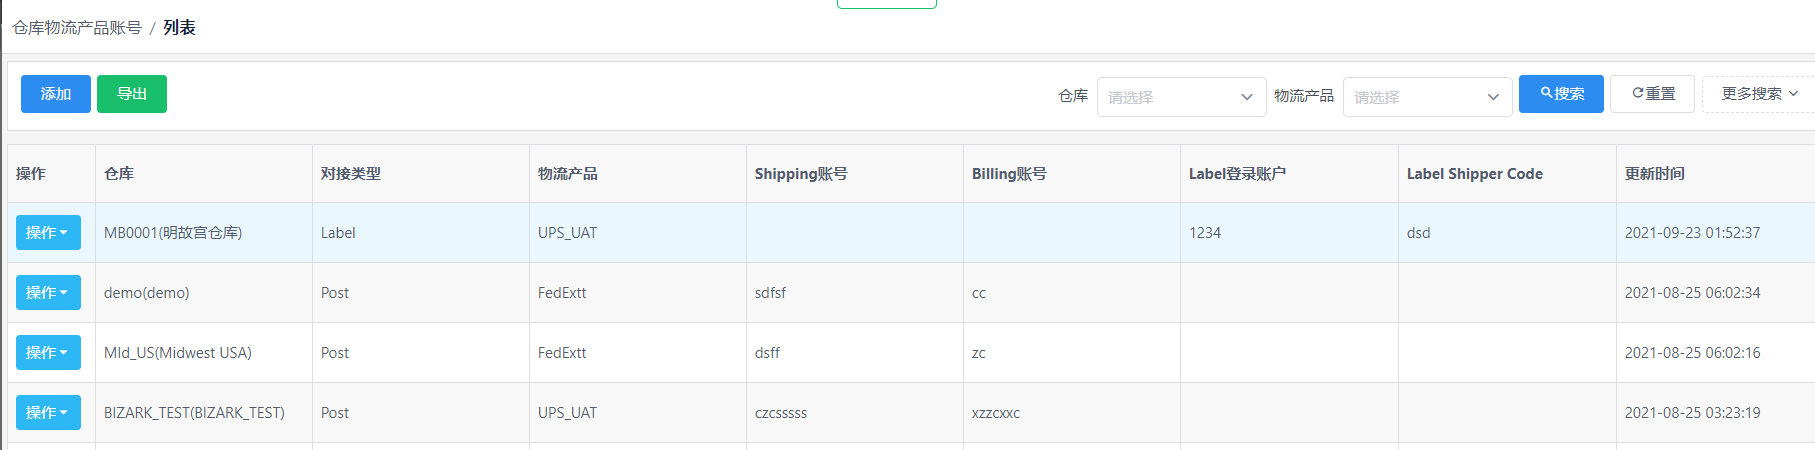Screen dimensions: 1815x450
Task: Open 操作 dropdown for BIZARK_TEST row
Action: click(x=48, y=413)
